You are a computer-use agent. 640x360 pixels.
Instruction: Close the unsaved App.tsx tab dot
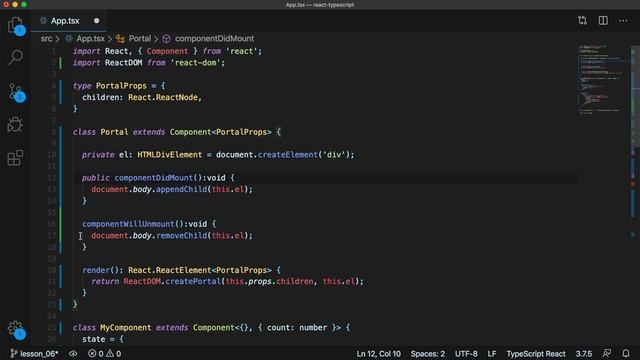(x=96, y=21)
